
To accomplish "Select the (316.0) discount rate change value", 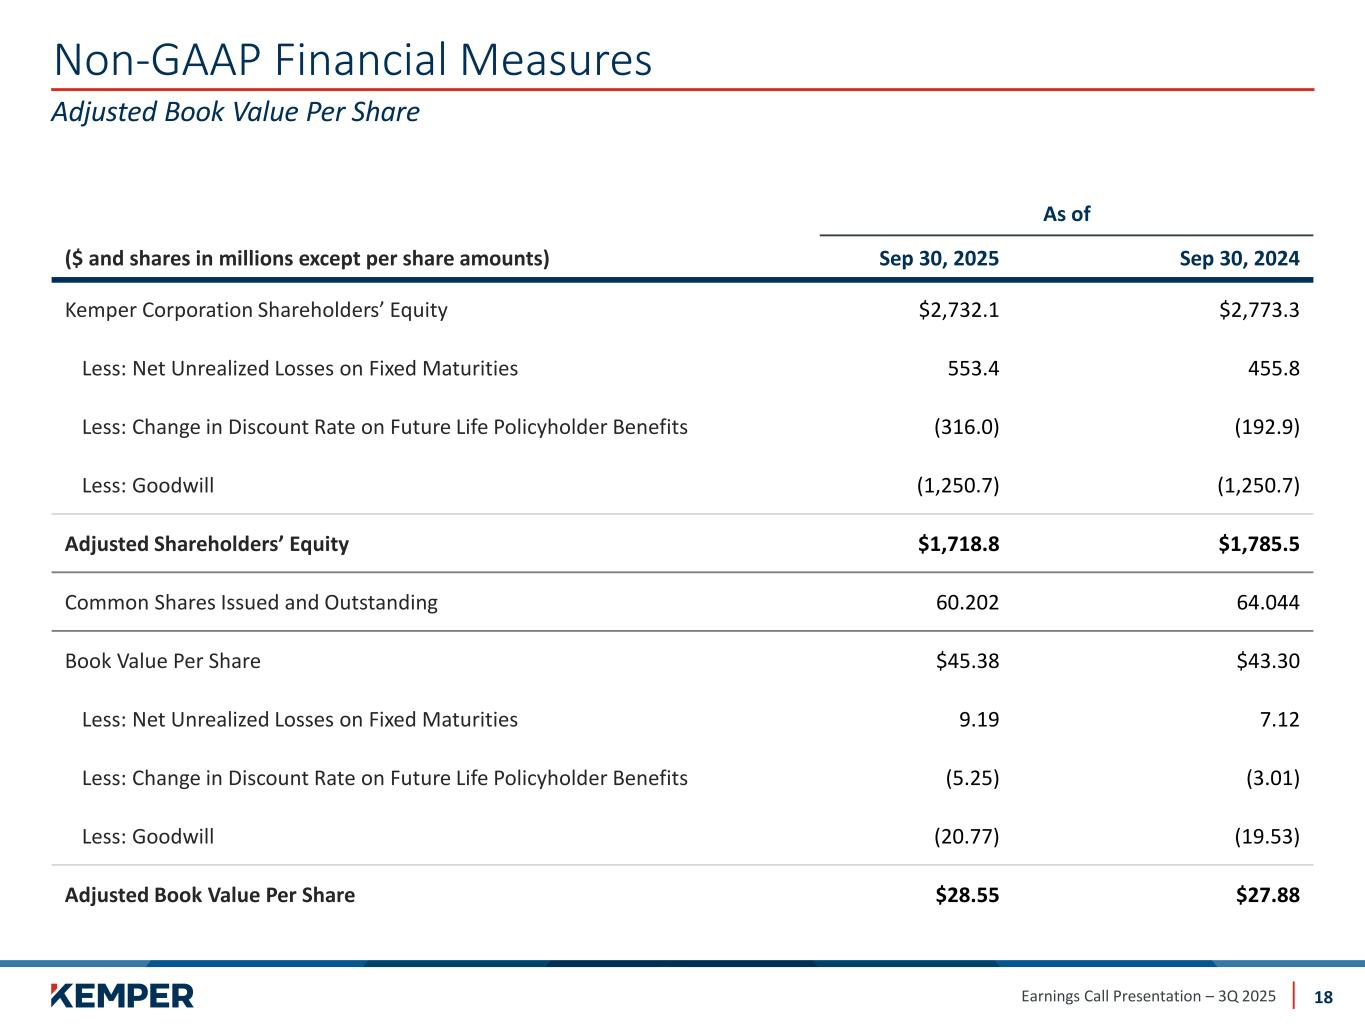I will (x=966, y=427).
